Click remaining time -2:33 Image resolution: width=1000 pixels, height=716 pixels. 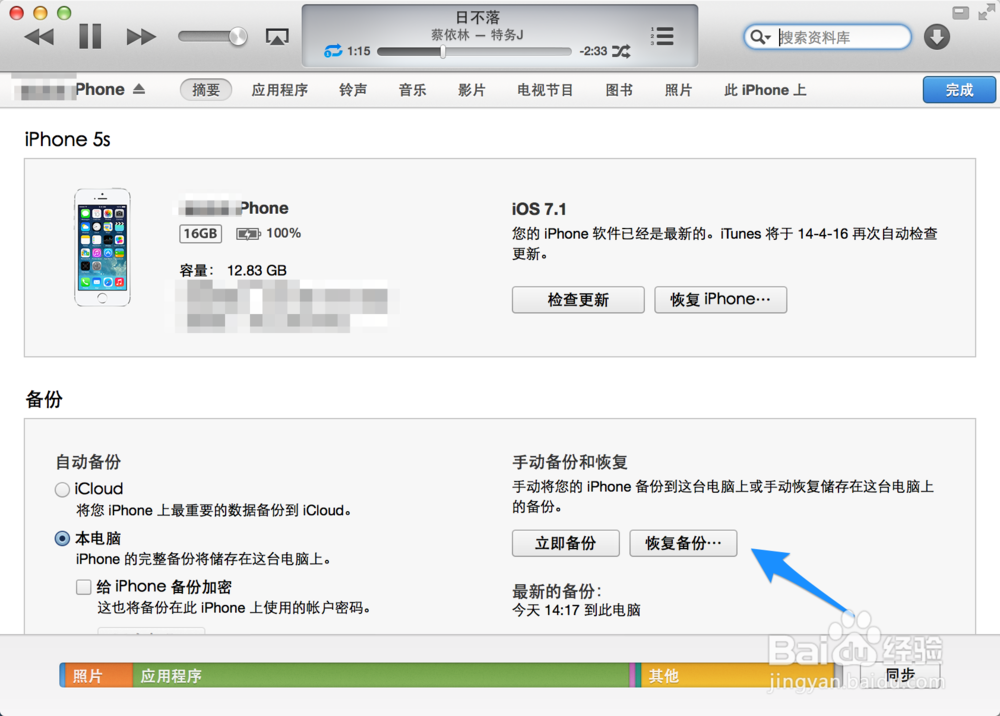pos(593,52)
